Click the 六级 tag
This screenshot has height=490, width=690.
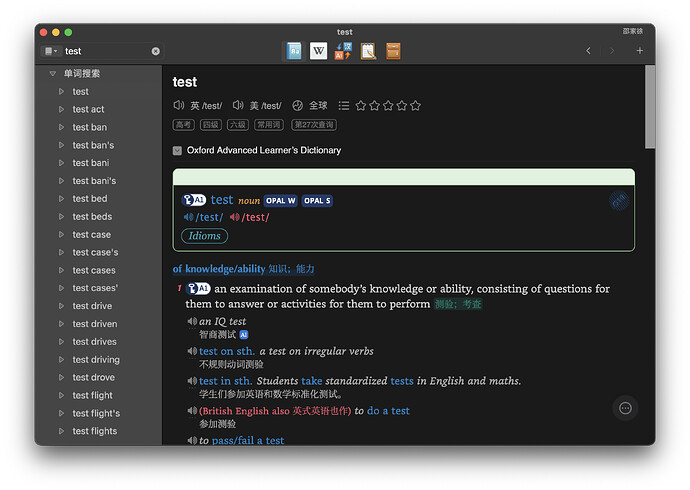[238, 125]
